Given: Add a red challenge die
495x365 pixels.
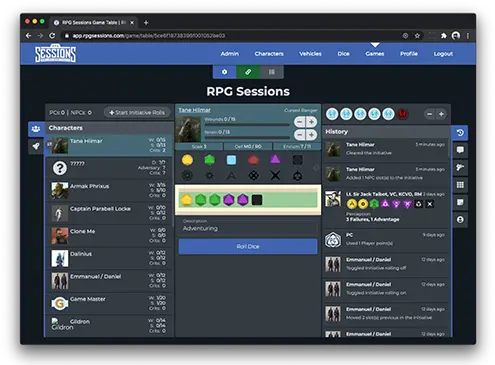Looking at the screenshot, I should click(x=253, y=160).
